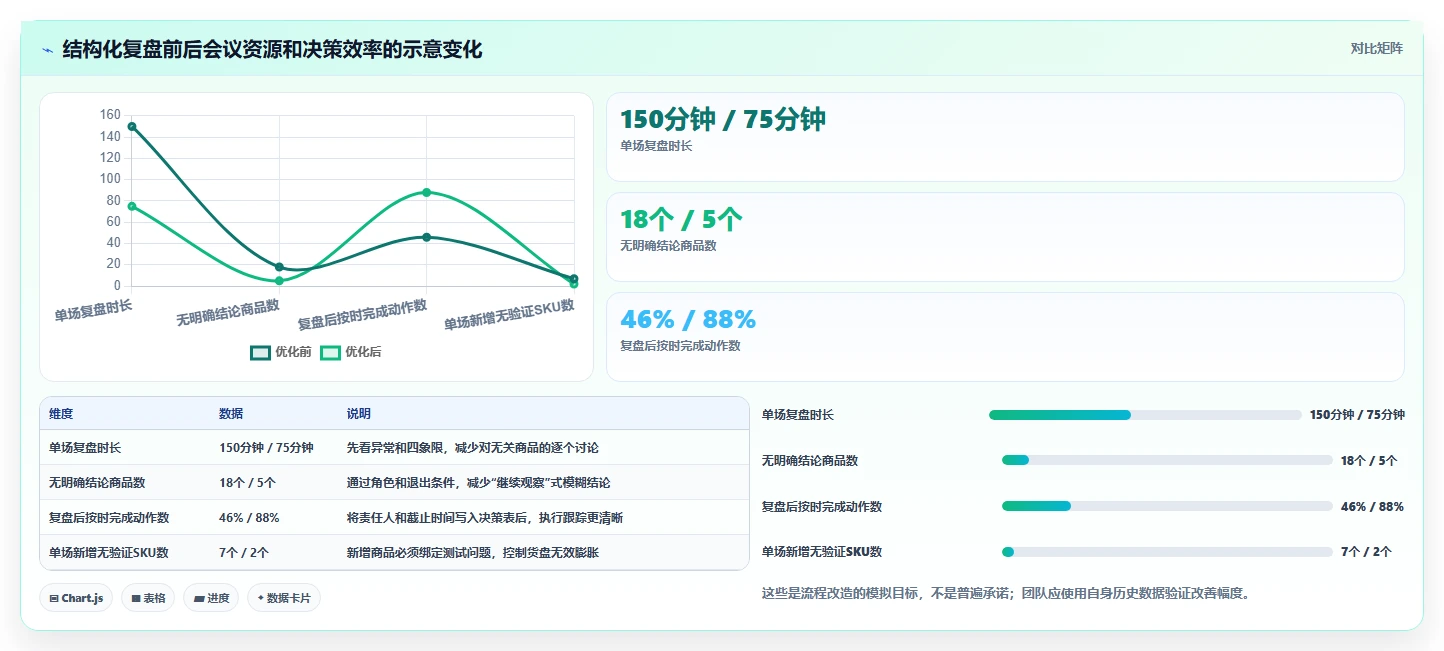Click description 先看异常和四象限 row text
Viewport: 1444px width, 651px height.
pyautogui.click(x=473, y=448)
